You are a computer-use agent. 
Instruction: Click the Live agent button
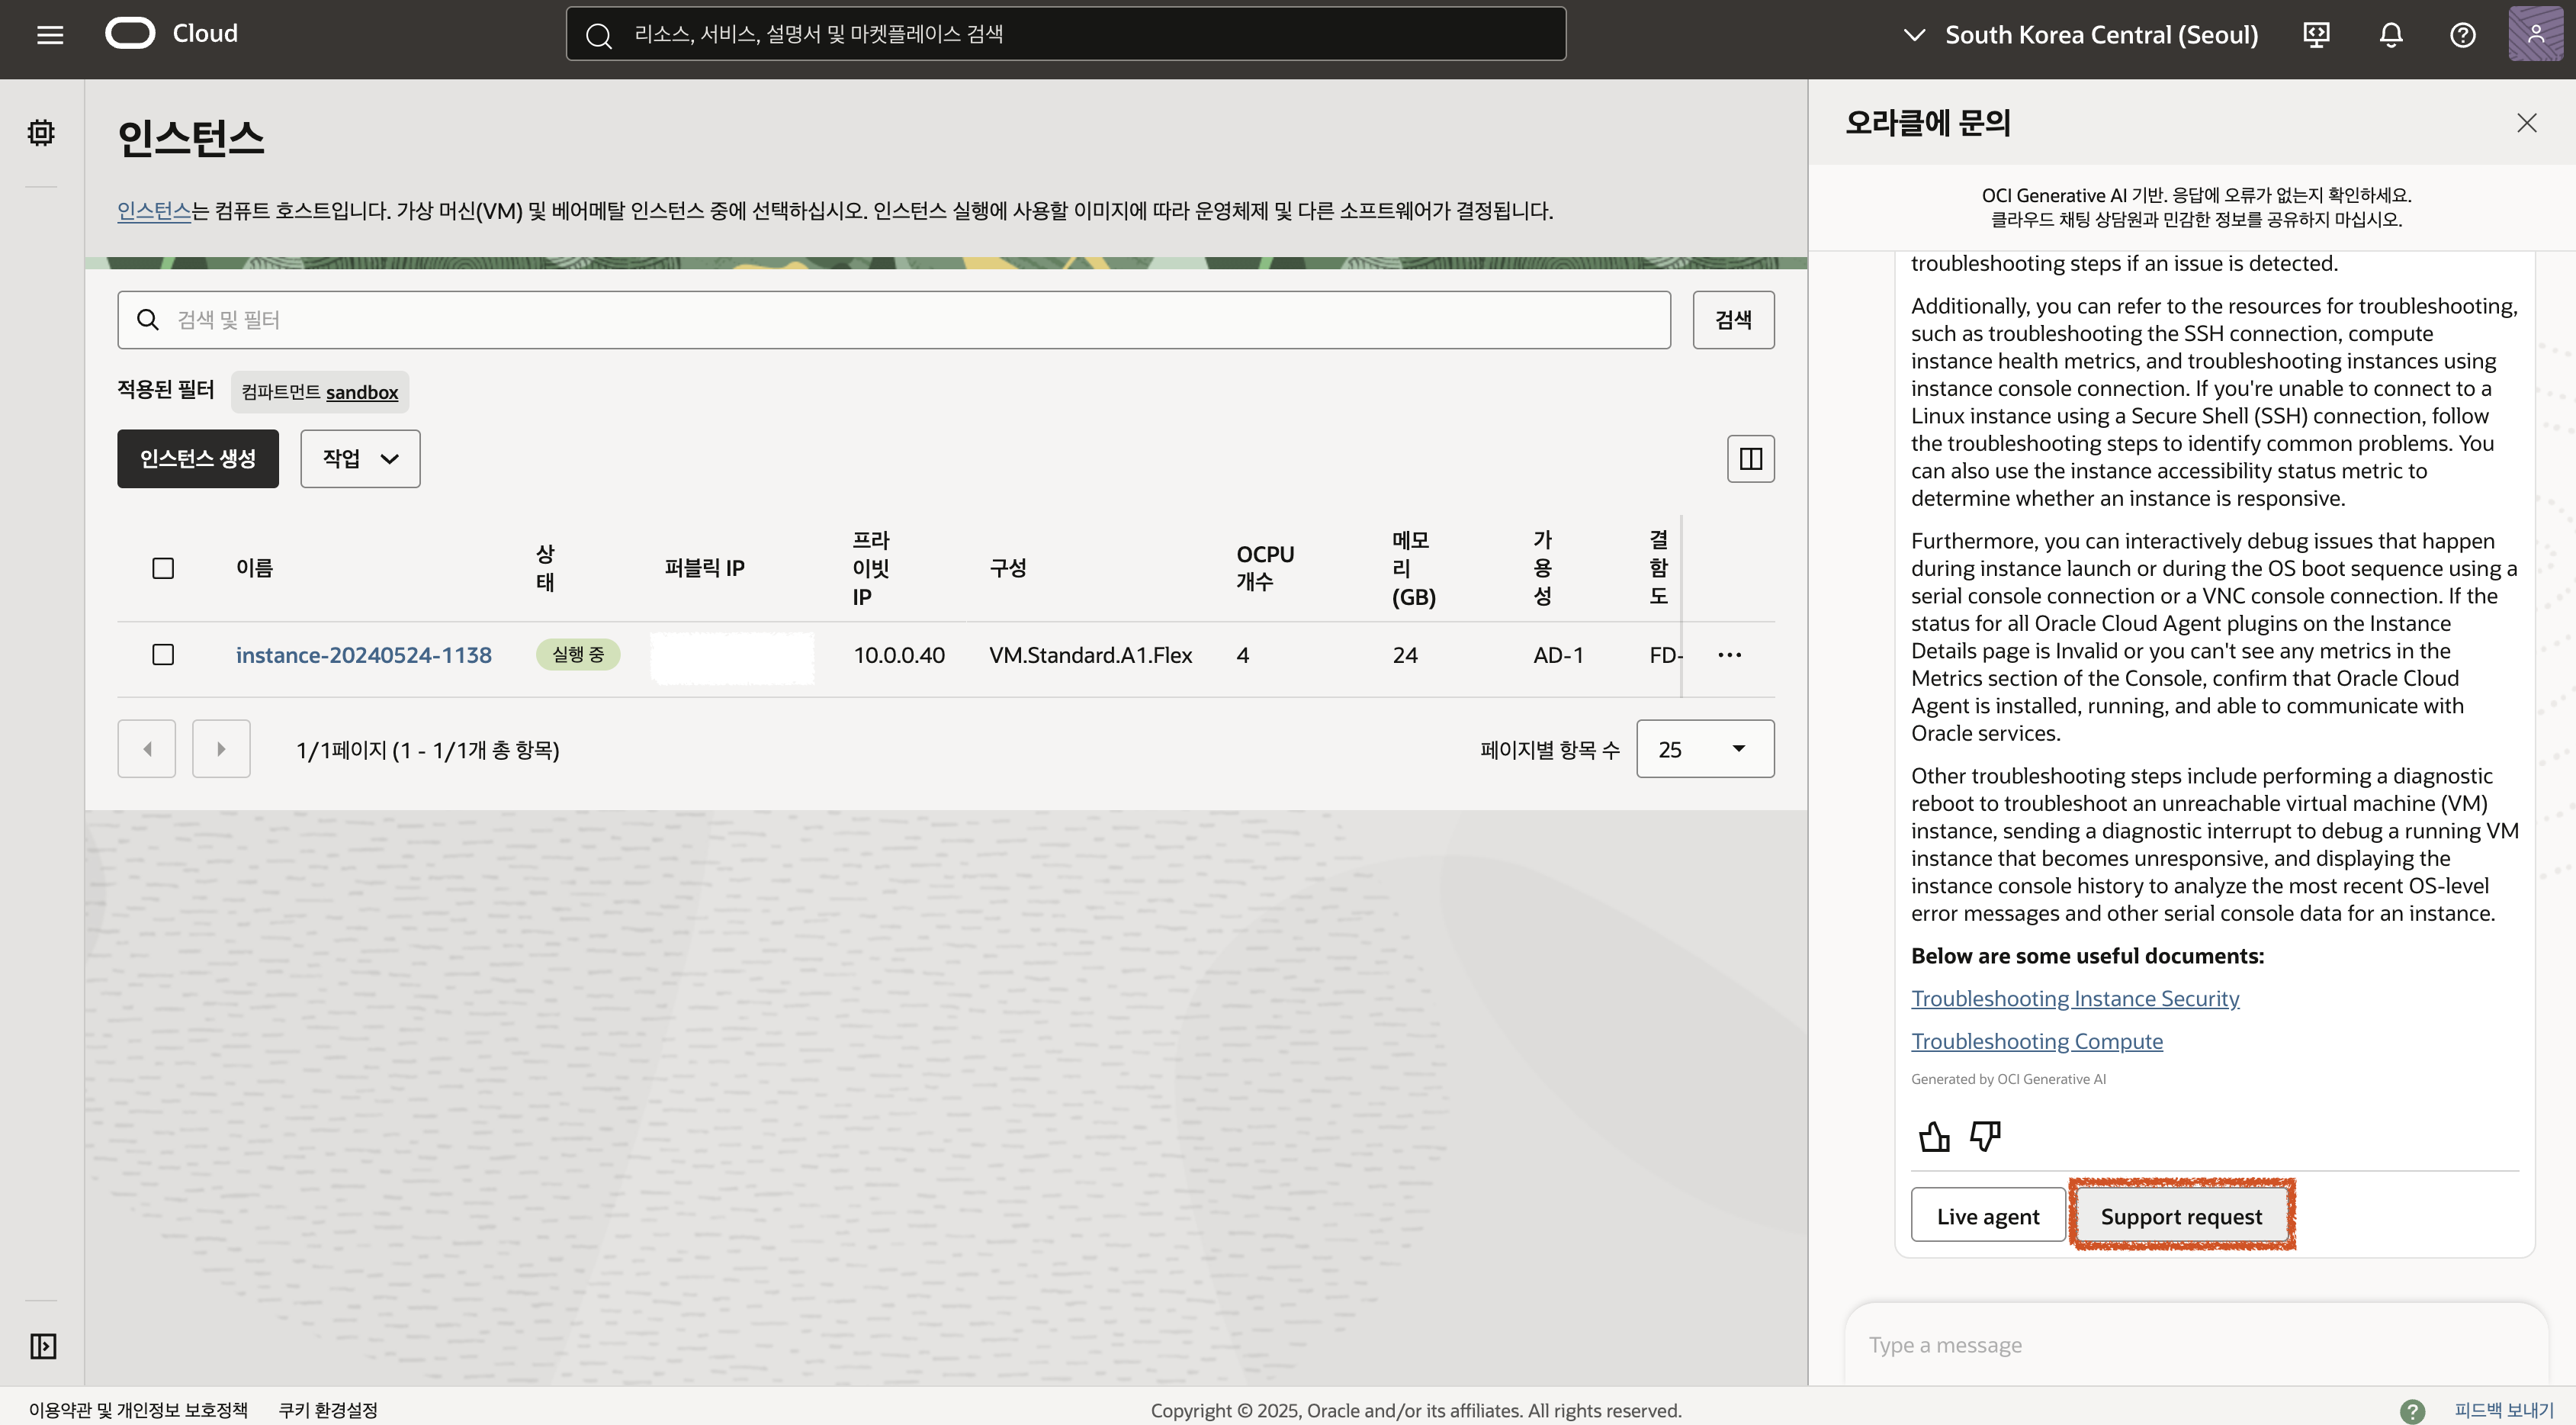click(x=1987, y=1216)
